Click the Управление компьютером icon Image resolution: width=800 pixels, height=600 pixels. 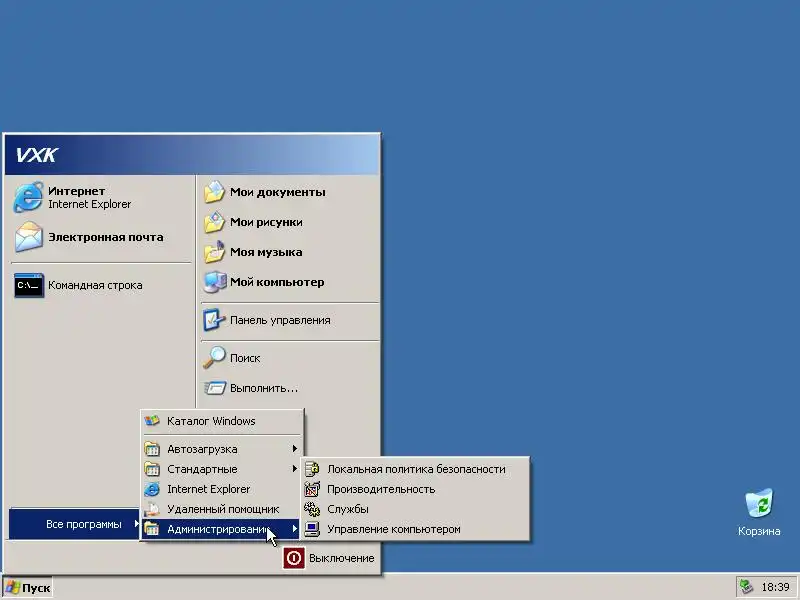pos(312,529)
